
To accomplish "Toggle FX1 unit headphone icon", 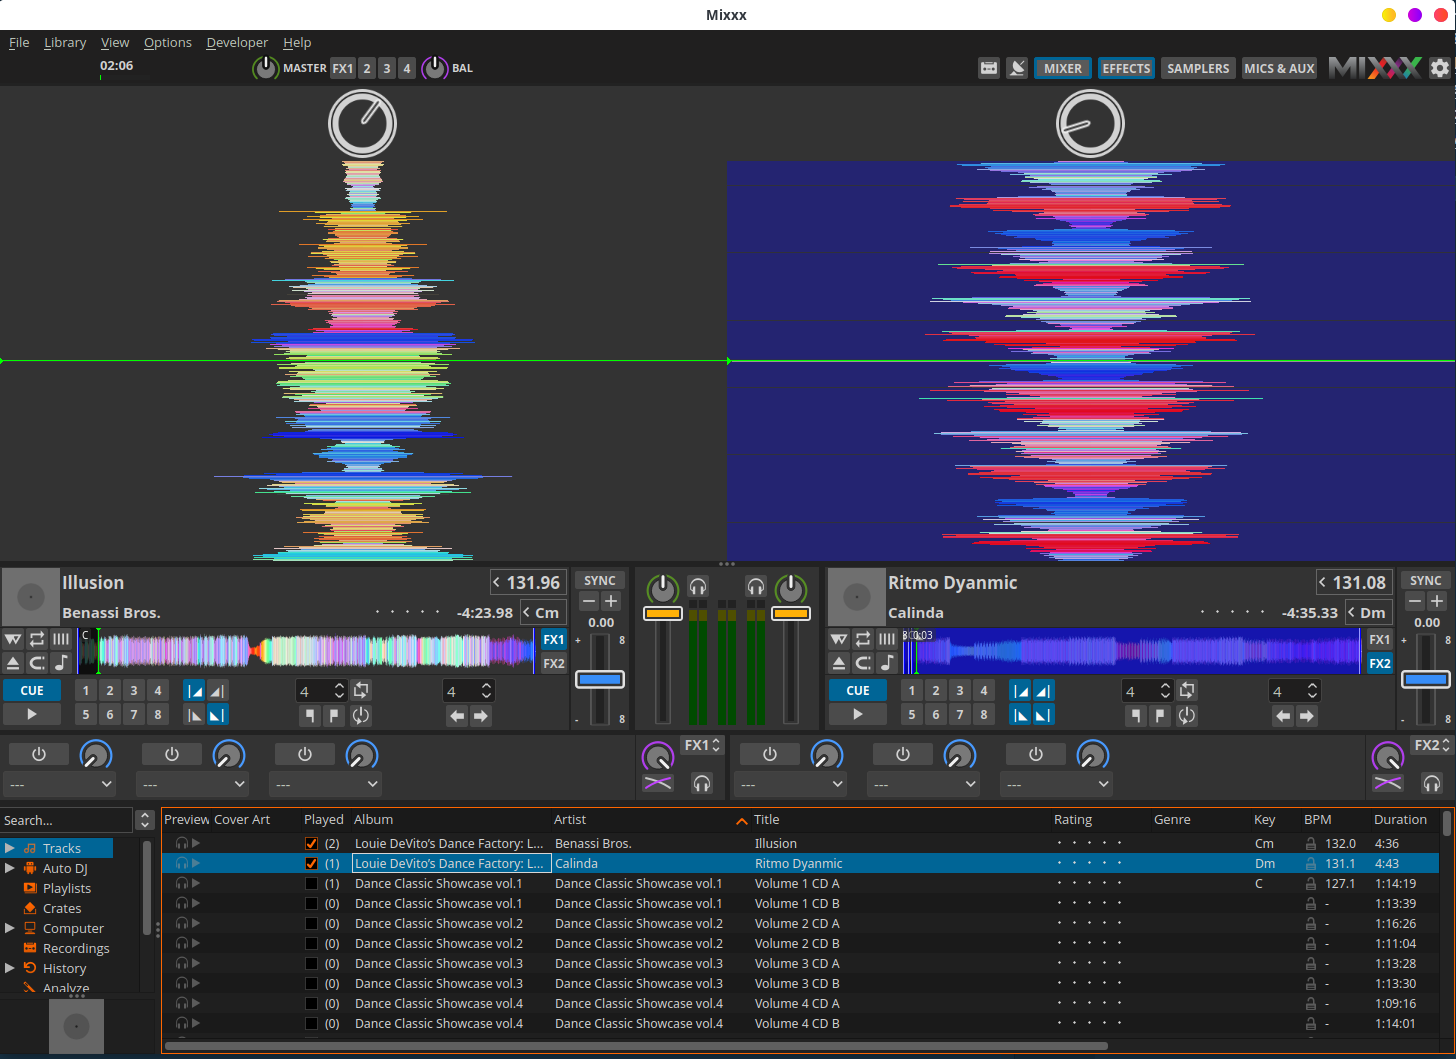I will click(x=702, y=783).
